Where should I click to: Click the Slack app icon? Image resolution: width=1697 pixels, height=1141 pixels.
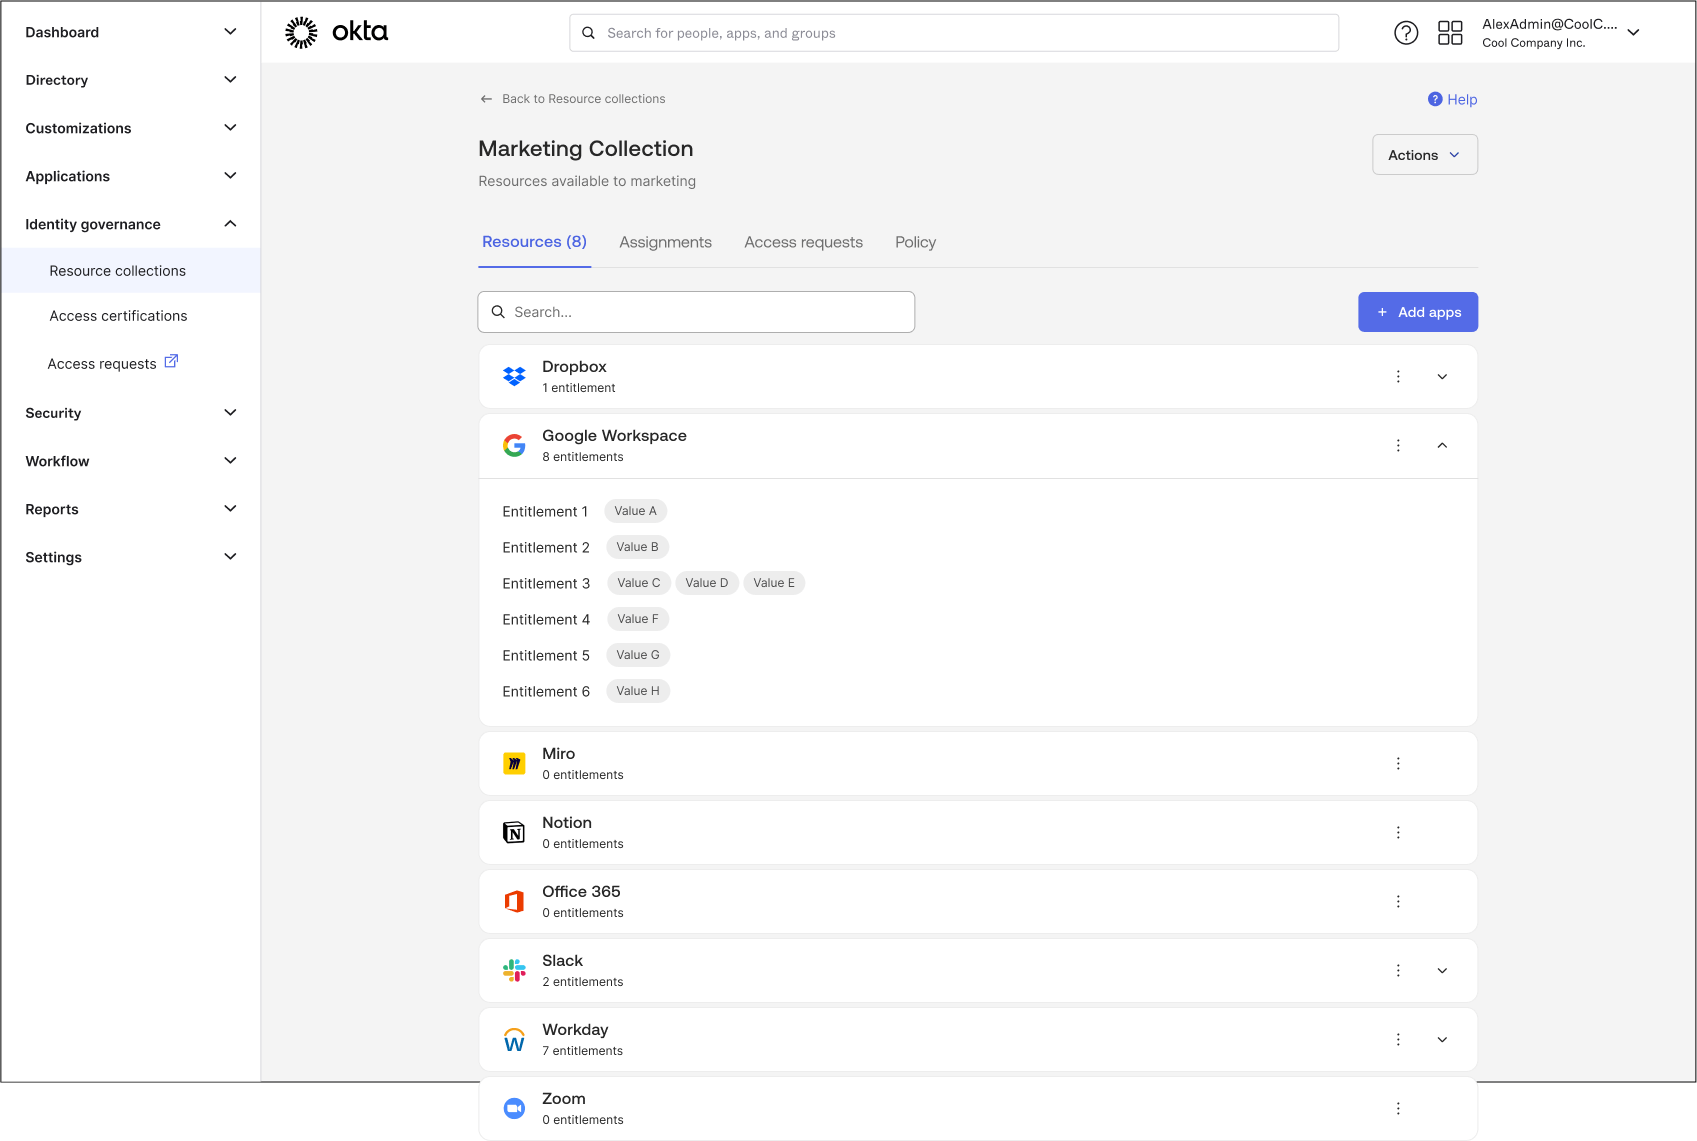(x=514, y=970)
